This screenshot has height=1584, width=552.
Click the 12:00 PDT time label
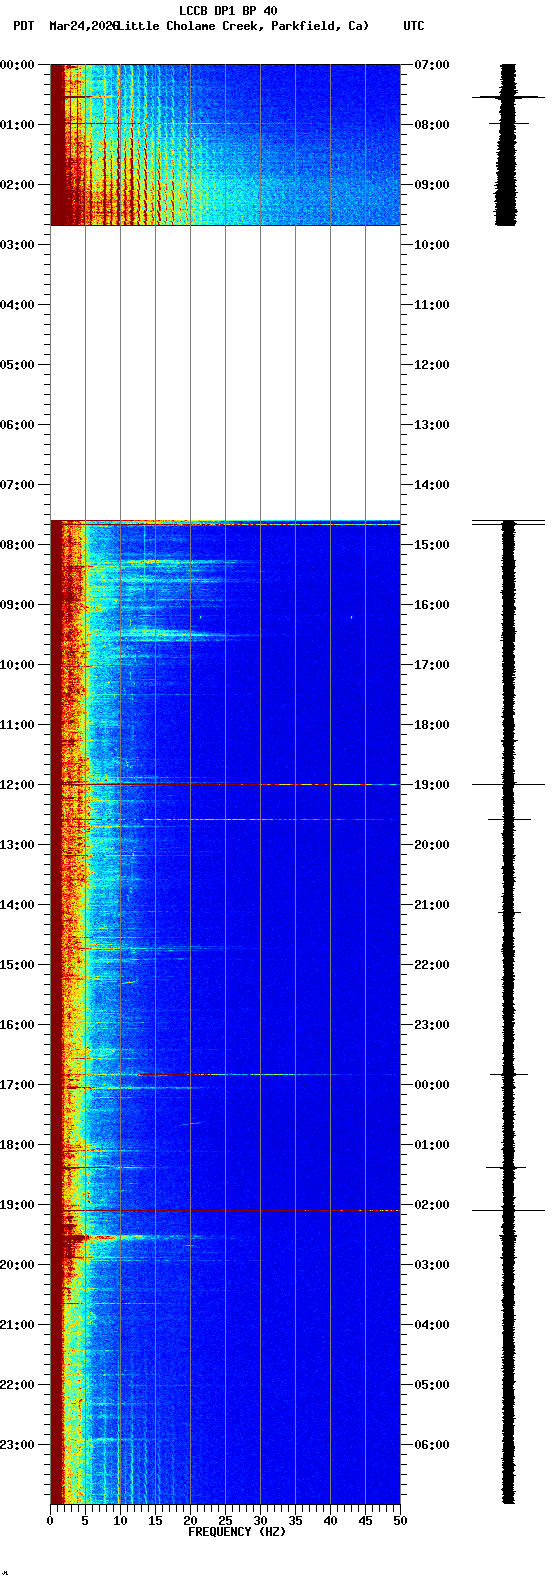tap(17, 785)
